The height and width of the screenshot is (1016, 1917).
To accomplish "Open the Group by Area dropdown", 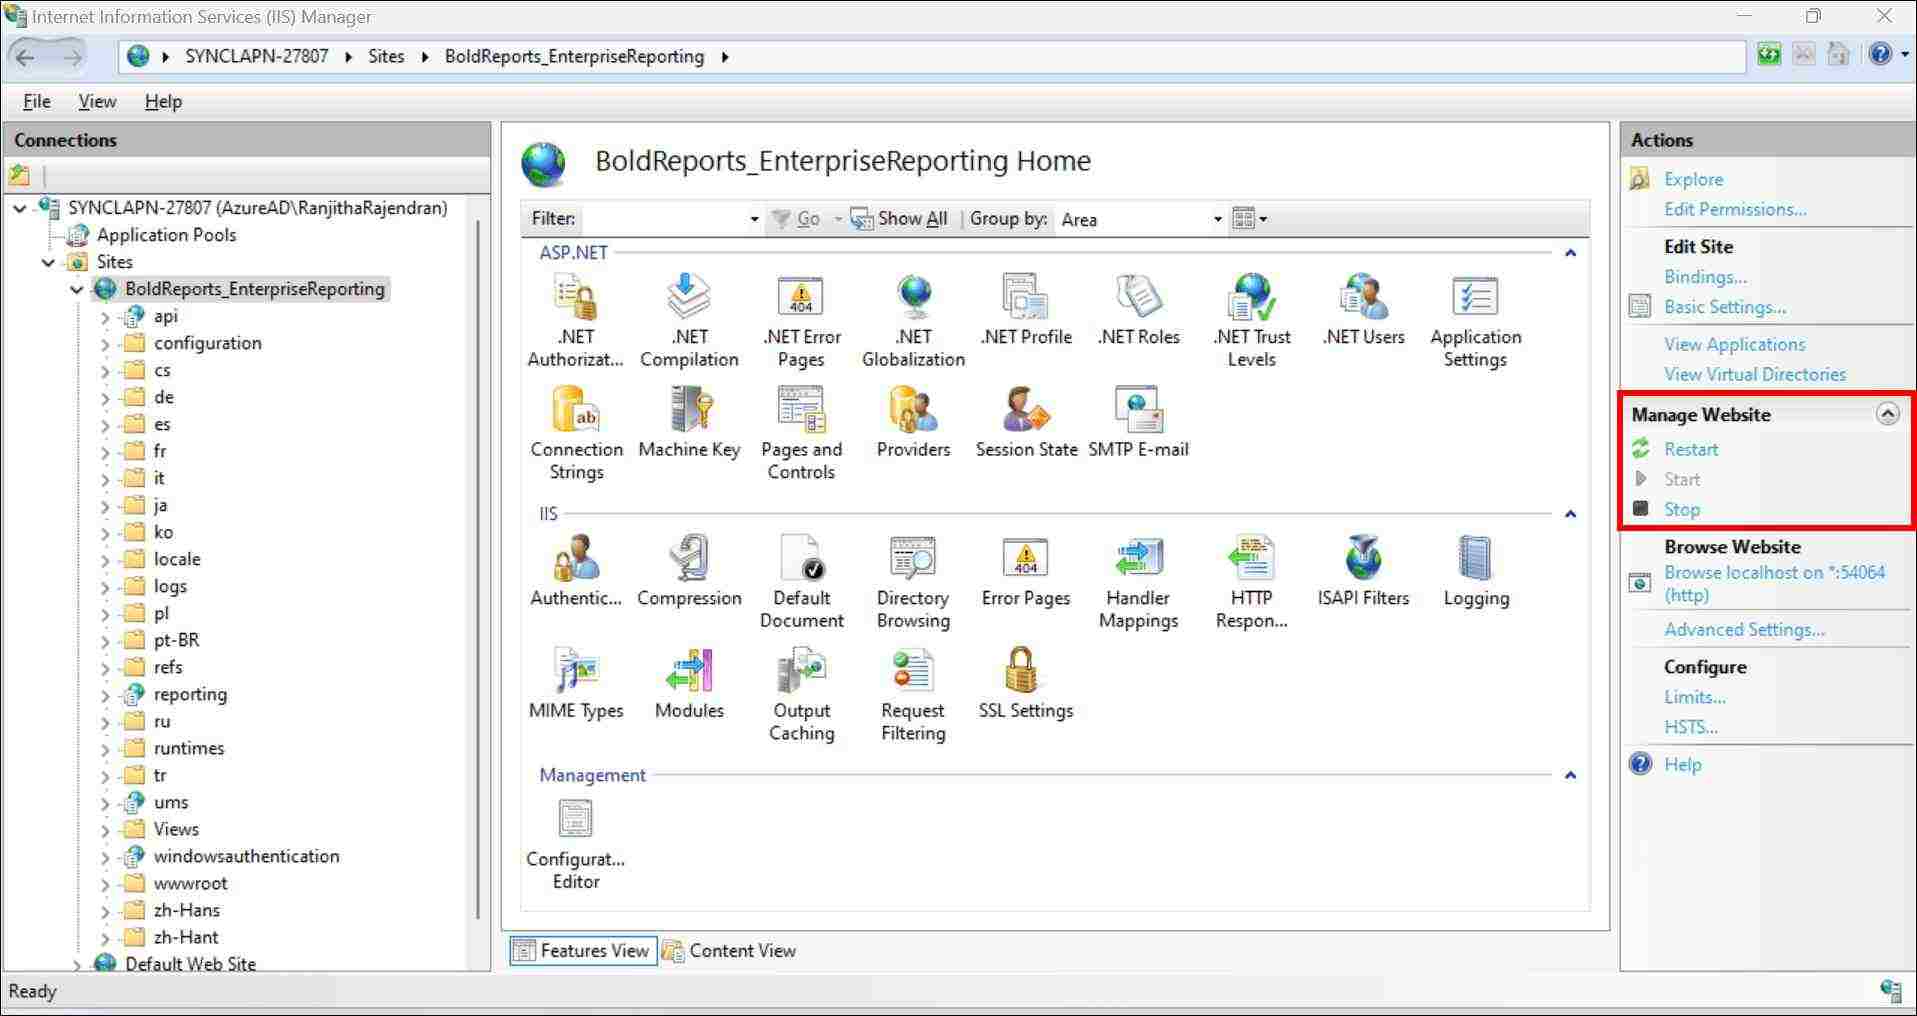I will [x=1217, y=219].
